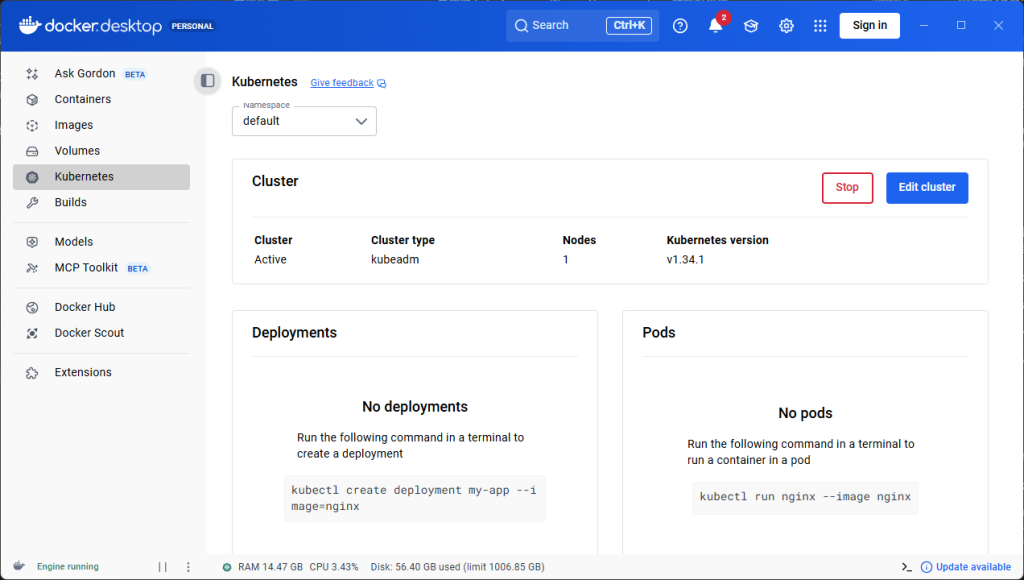Image resolution: width=1024 pixels, height=580 pixels.
Task: Click the kubeadm cluster type value
Action: click(395, 259)
